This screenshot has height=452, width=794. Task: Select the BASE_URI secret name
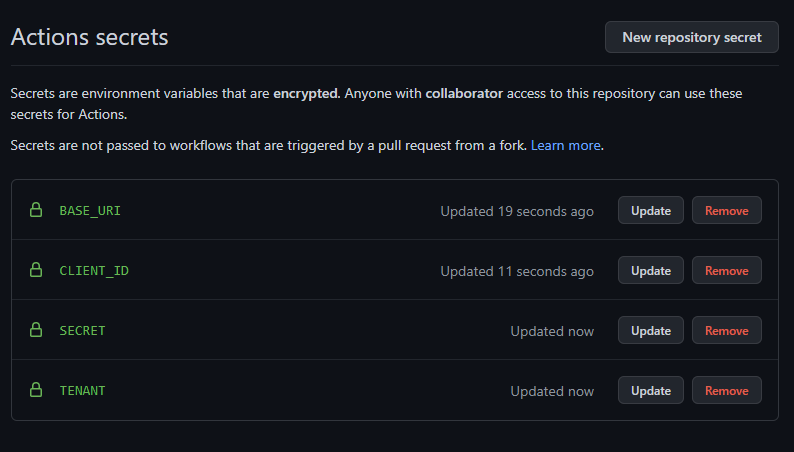coord(90,211)
